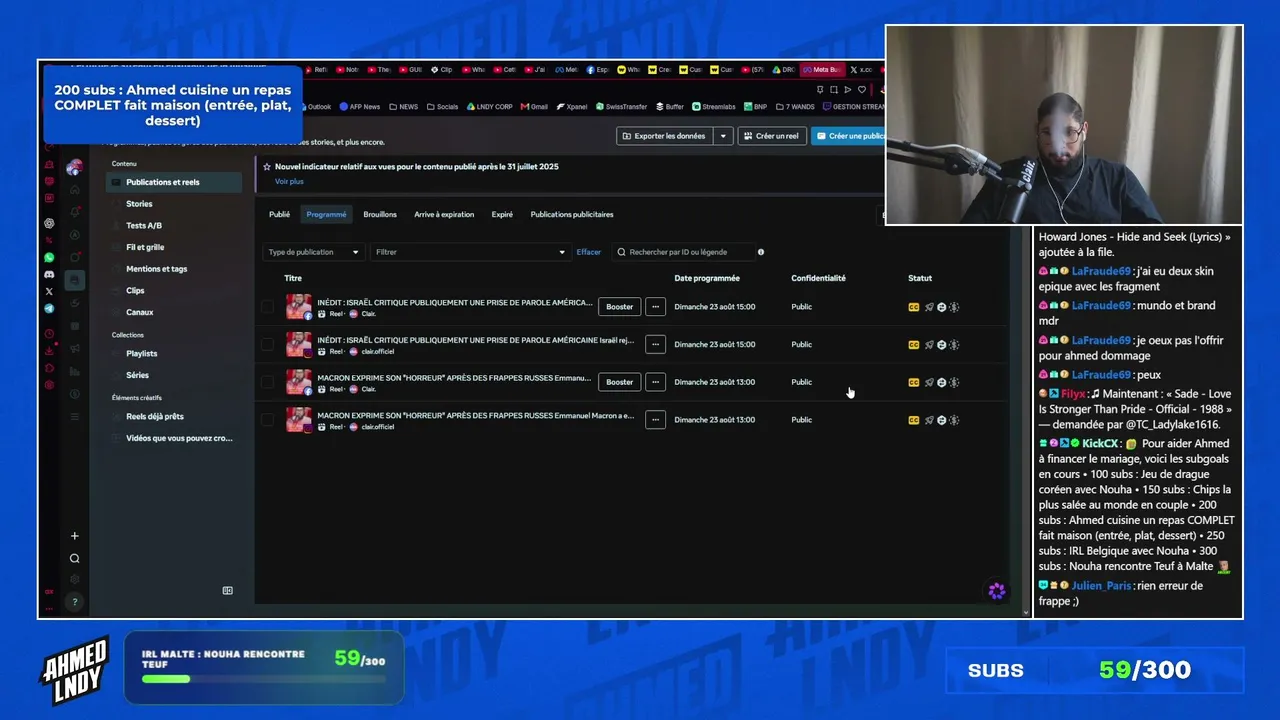This screenshot has height=720, width=1280.
Task: Switch to the x.com browser tab
Action: pyautogui.click(x=862, y=70)
